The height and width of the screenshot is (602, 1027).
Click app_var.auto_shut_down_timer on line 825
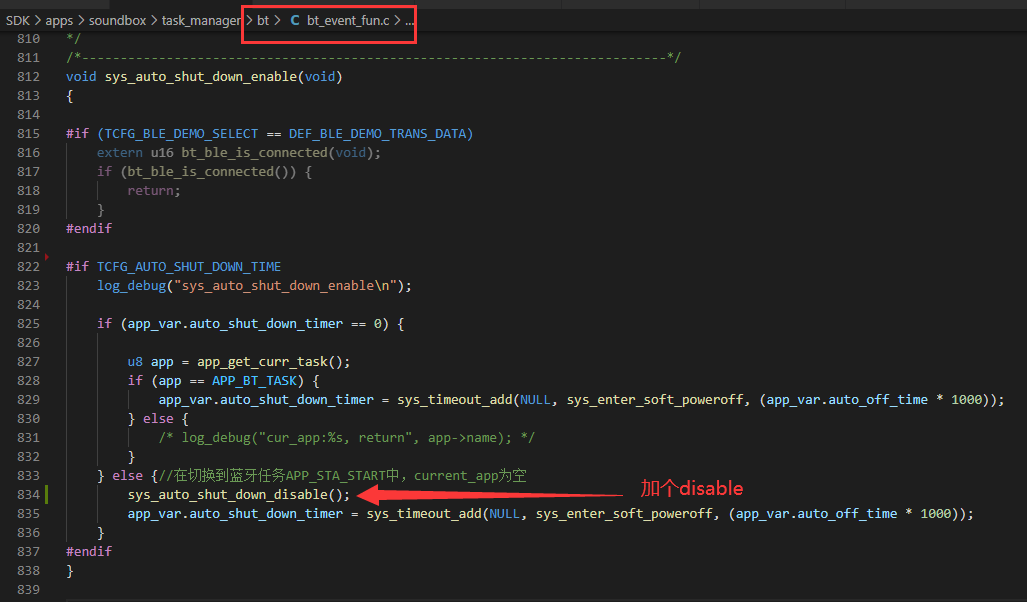tap(235, 324)
